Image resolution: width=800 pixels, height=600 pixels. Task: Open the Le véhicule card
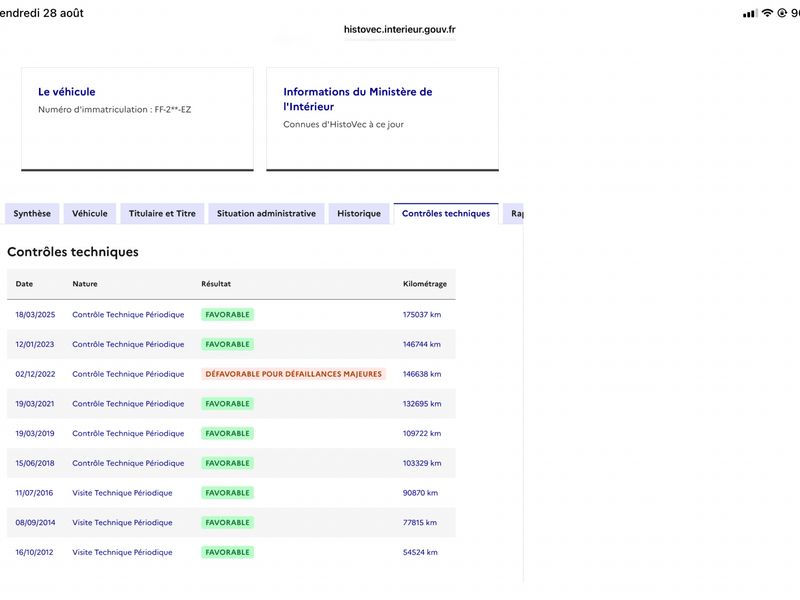point(137,119)
